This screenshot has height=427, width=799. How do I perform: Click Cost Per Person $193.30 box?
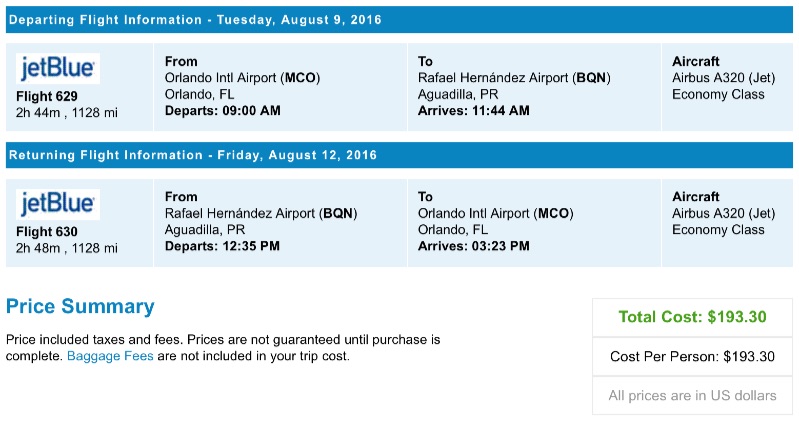point(692,357)
